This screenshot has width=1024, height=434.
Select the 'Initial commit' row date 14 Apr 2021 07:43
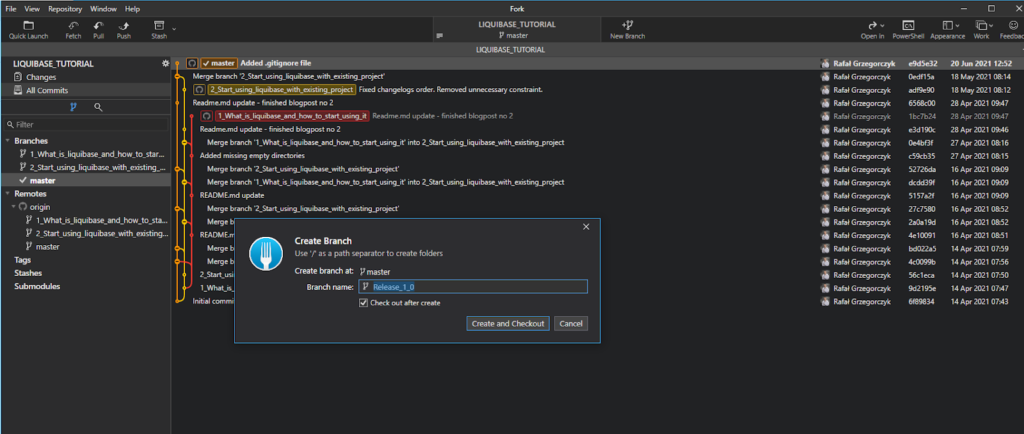pos(982,301)
